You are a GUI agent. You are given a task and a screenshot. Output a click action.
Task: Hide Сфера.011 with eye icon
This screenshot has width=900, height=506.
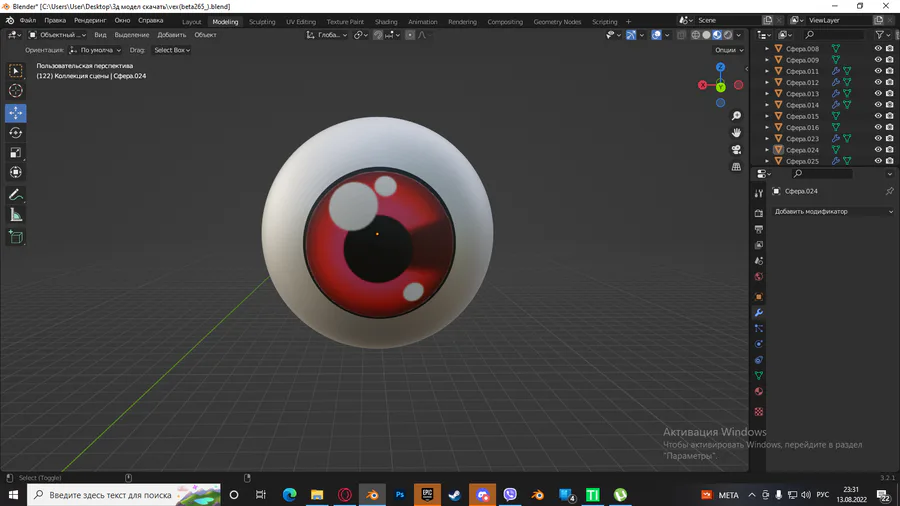coord(878,71)
